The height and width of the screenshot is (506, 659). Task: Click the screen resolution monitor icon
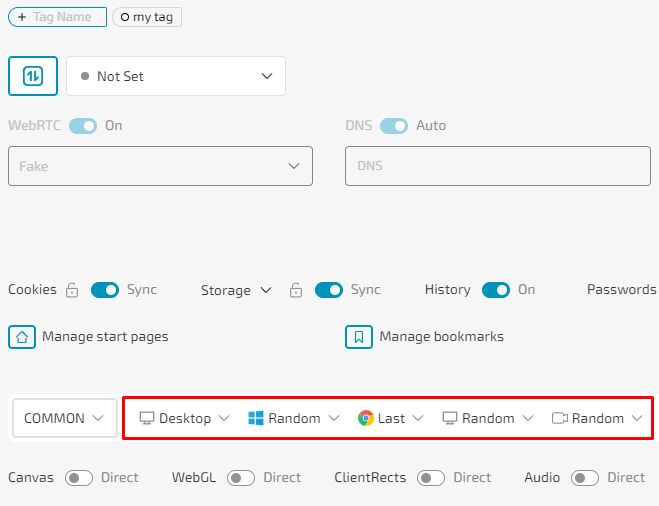tap(450, 418)
